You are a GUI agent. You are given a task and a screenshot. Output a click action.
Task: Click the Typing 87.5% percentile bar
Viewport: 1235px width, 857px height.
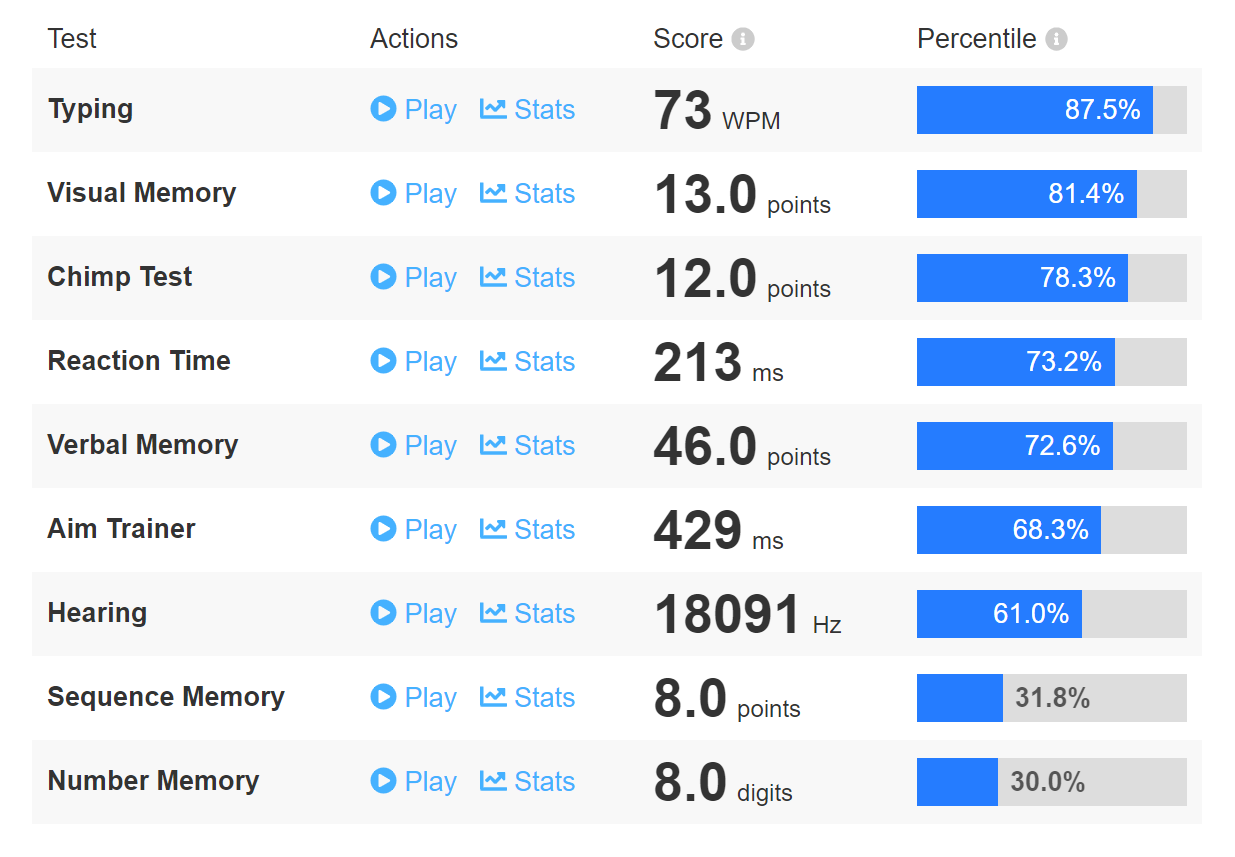pos(1051,110)
